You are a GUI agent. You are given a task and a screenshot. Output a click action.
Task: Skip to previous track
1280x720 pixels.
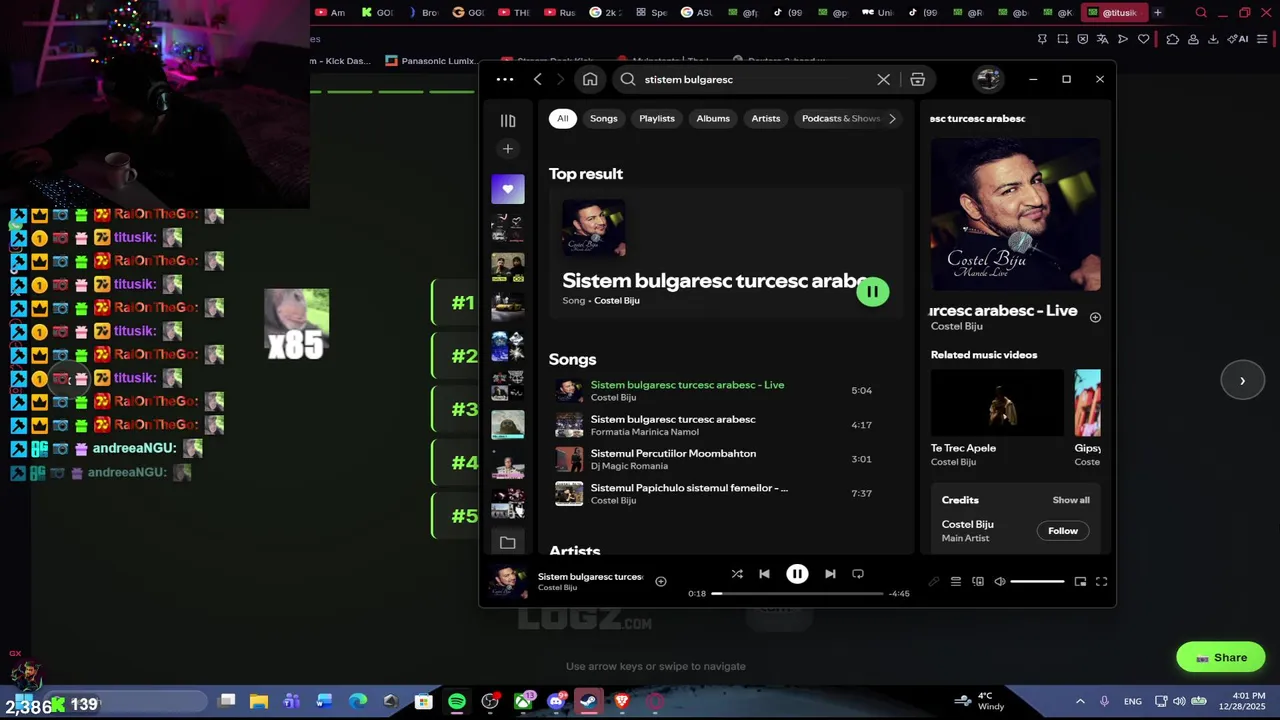click(764, 574)
